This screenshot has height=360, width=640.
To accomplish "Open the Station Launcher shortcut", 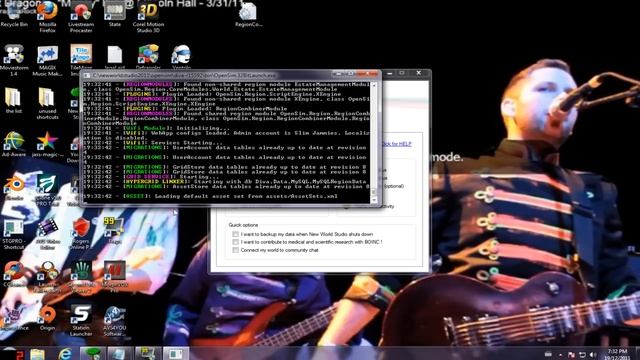I will 81,320.
